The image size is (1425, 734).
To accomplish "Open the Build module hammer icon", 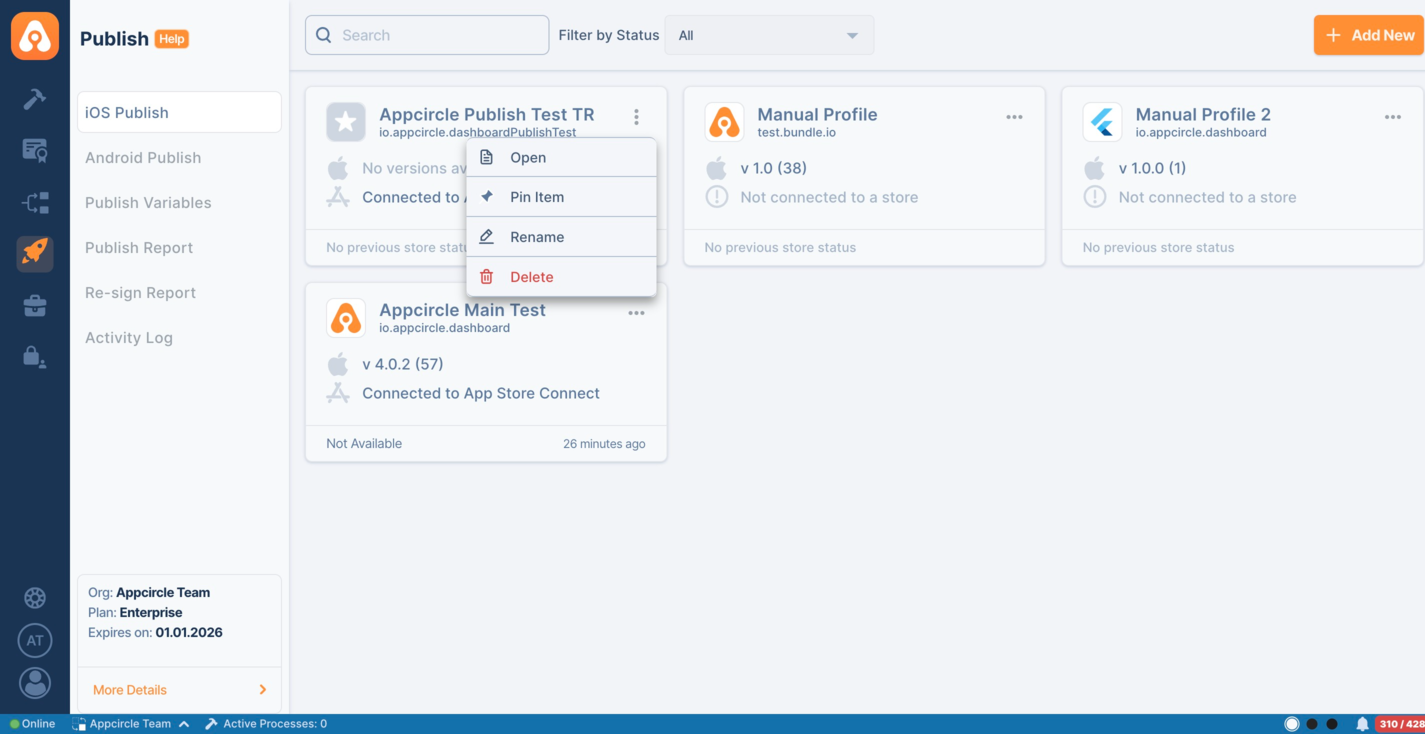I will click(35, 98).
